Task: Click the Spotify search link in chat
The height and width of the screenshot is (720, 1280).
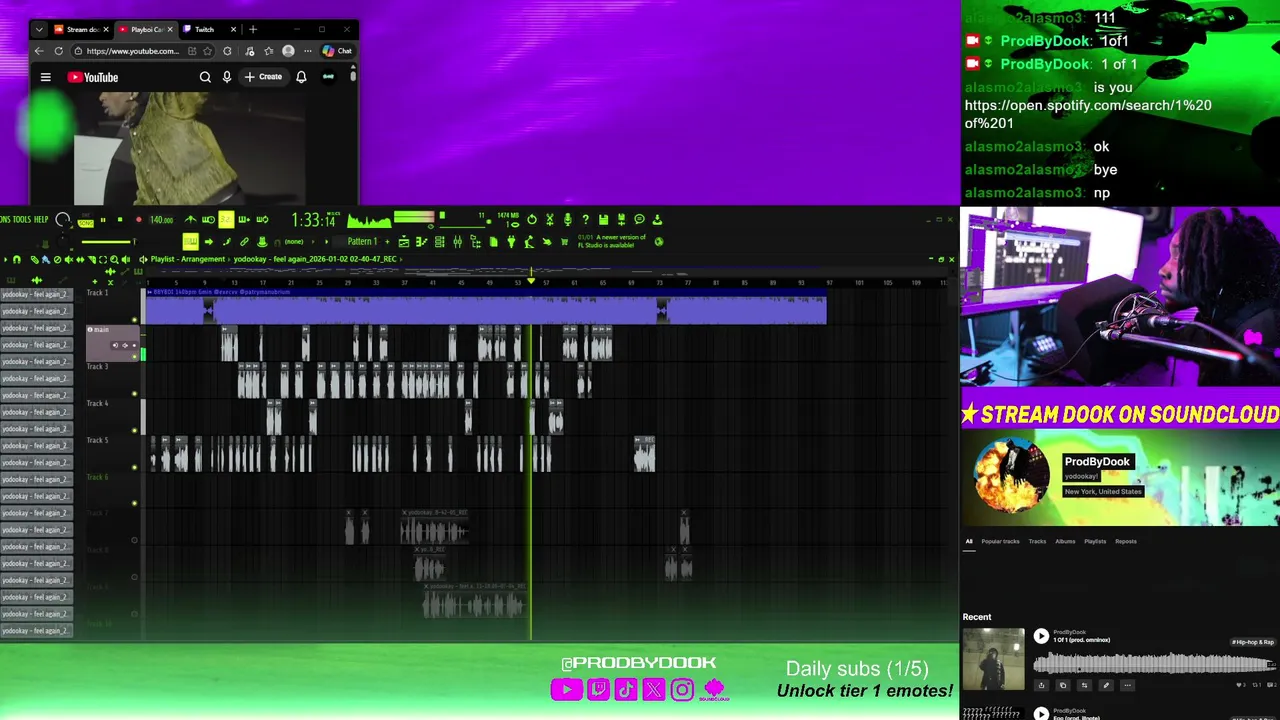Action: 1088,114
